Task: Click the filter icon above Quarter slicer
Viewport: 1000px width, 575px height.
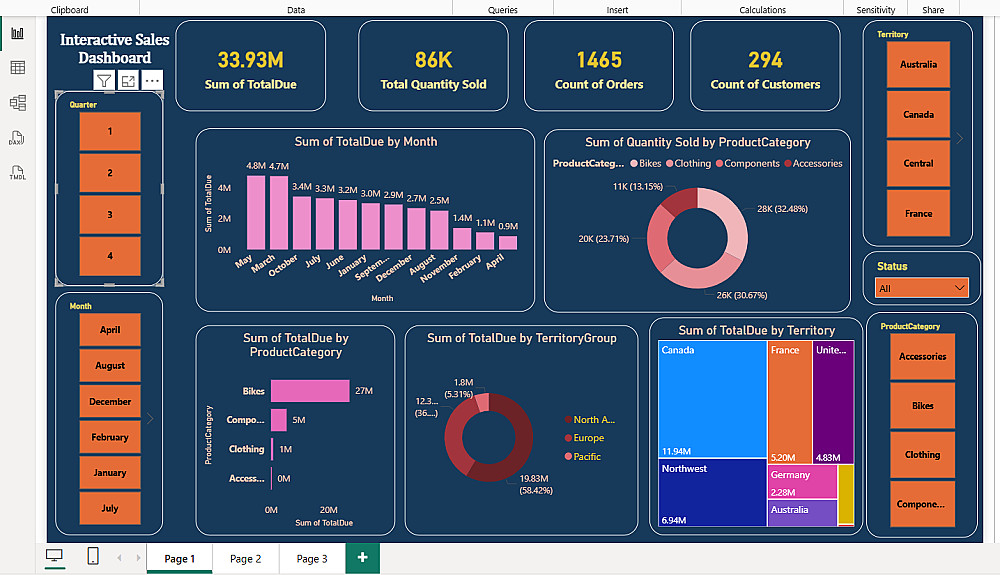Action: (x=104, y=81)
